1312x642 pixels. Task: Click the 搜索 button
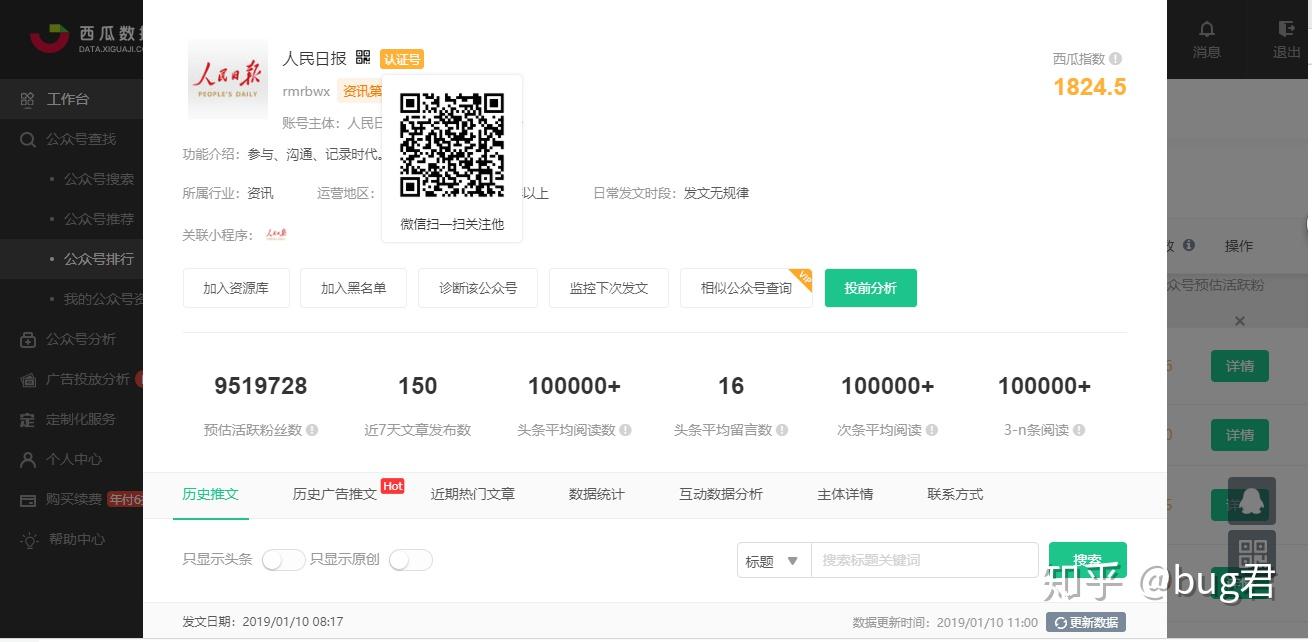point(1088,560)
